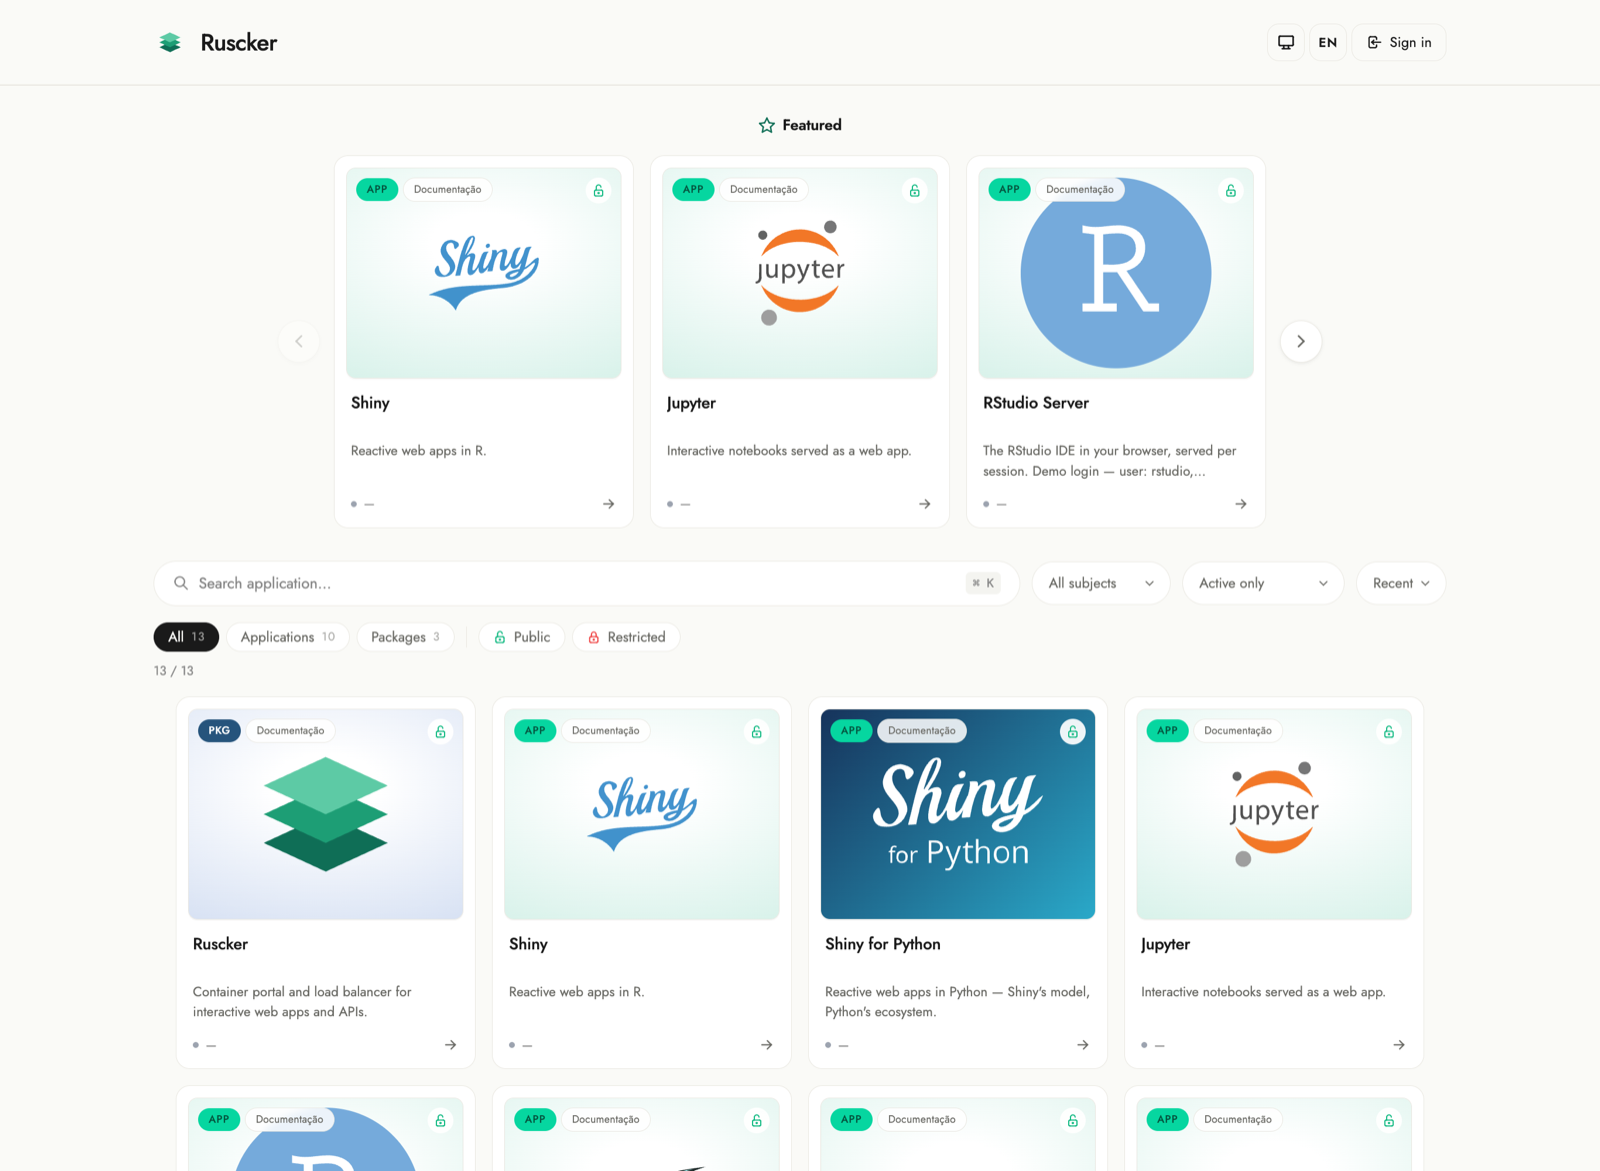
Task: Select the Applications 10 filter tab
Action: 288,637
